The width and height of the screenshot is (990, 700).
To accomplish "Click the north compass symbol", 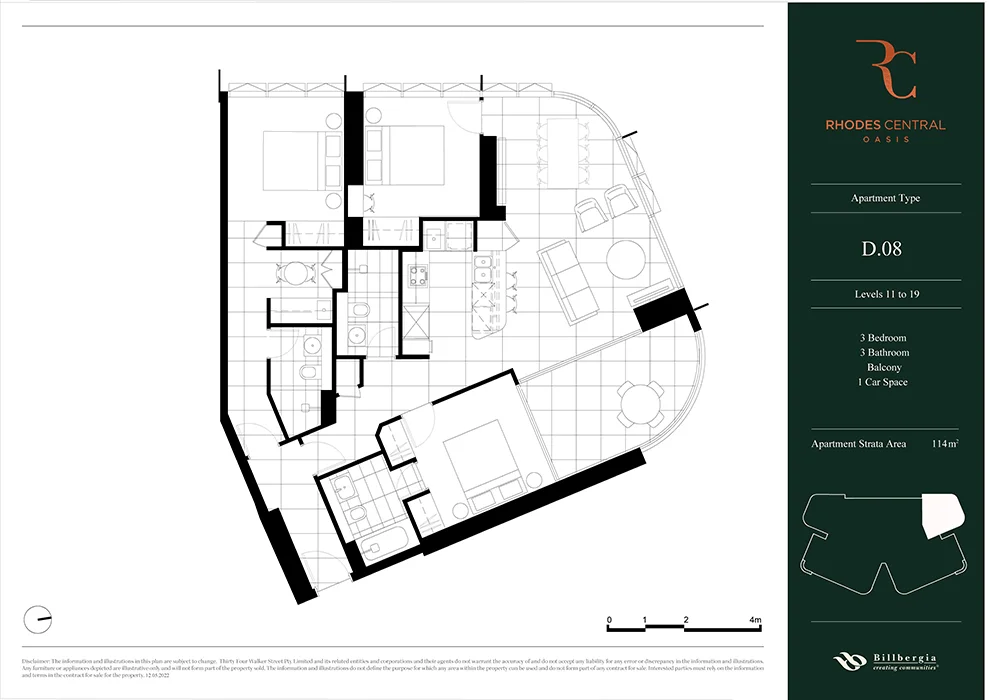I will [x=38, y=620].
